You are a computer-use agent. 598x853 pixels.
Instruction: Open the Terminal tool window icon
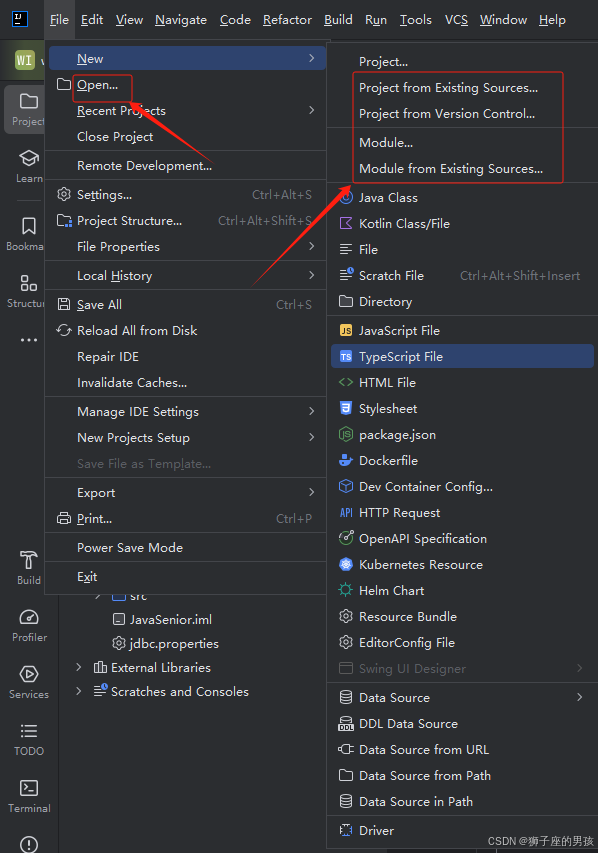pos(29,788)
